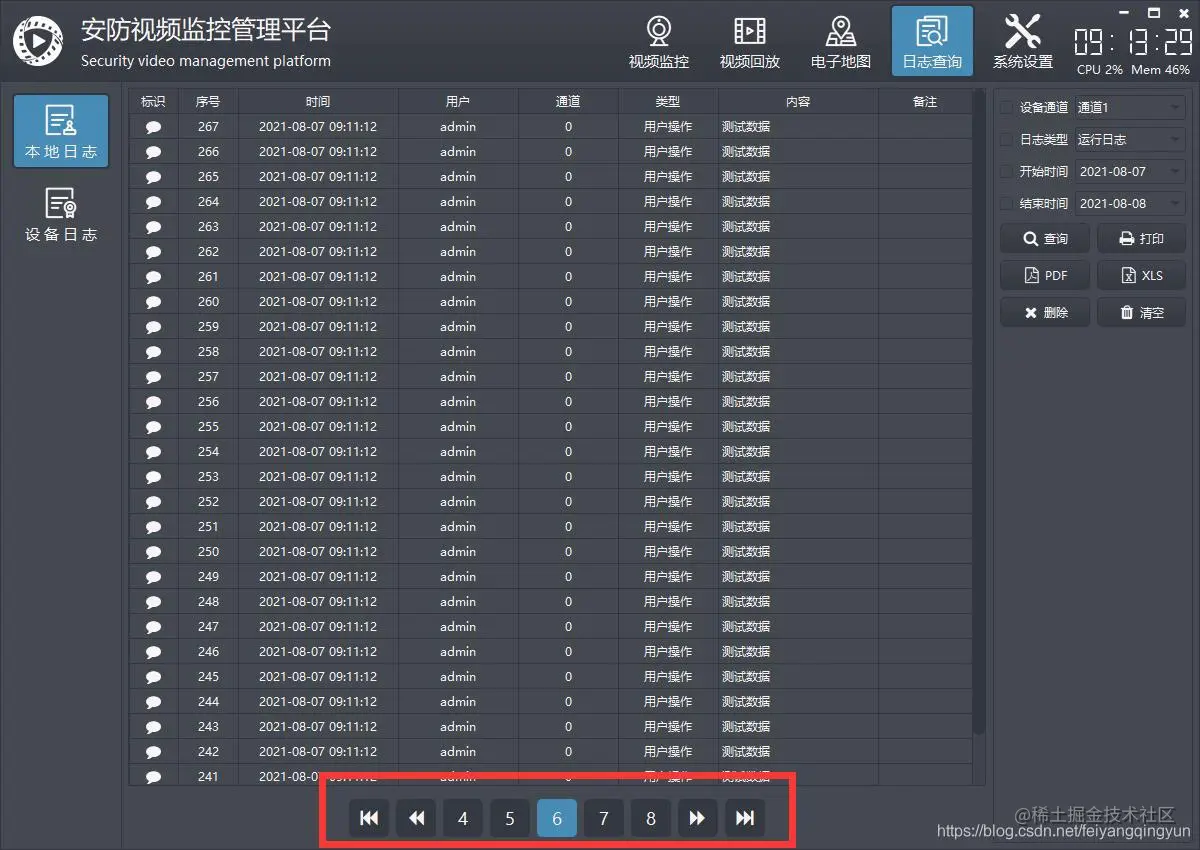The height and width of the screenshot is (850, 1200).
Task: Click the 打印 print icon button
Action: click(x=1141, y=238)
